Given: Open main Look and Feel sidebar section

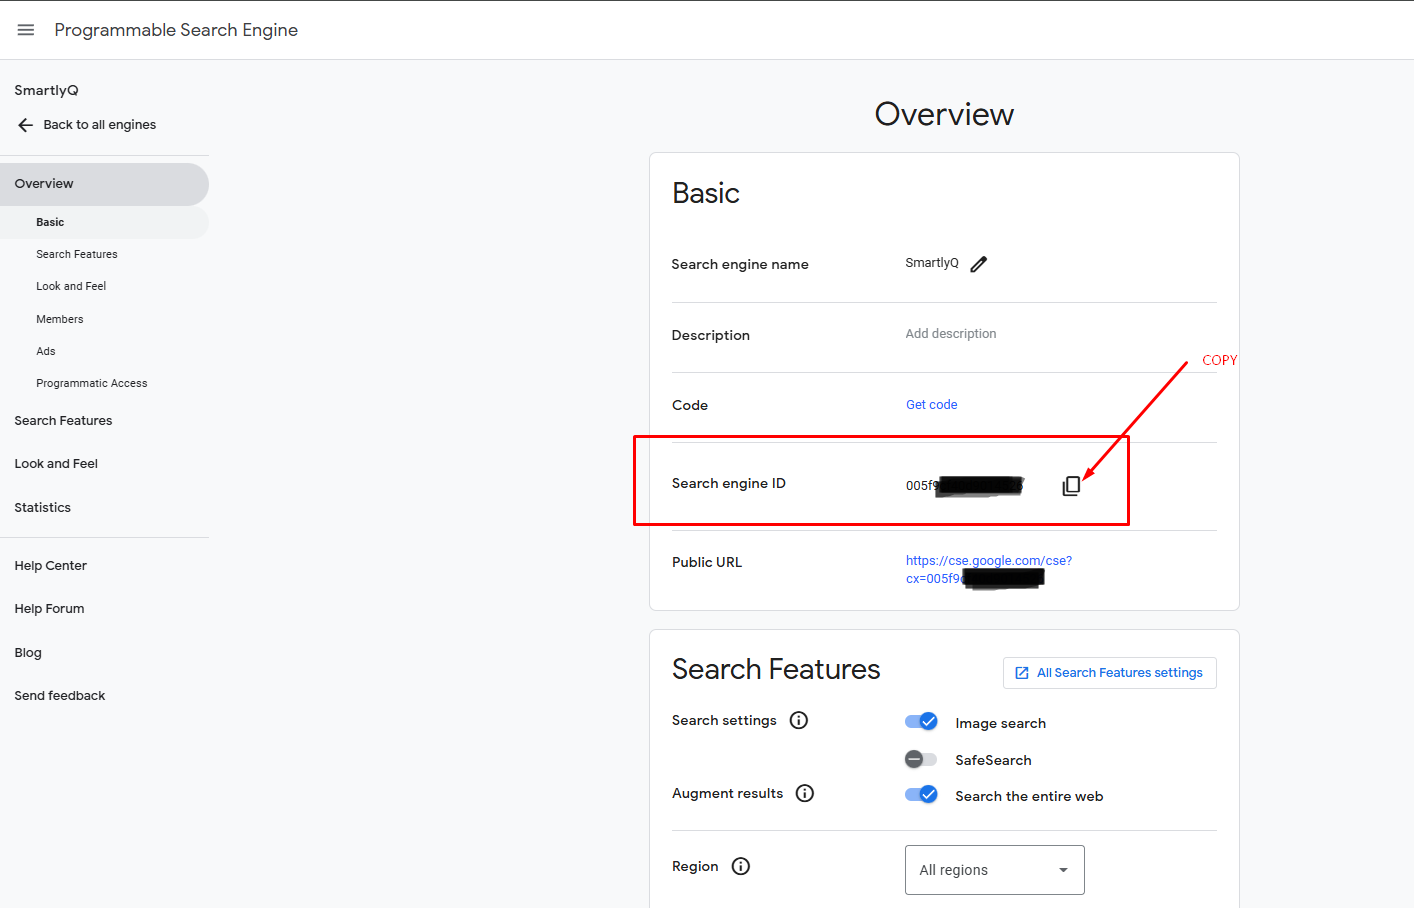Looking at the screenshot, I should pyautogui.click(x=56, y=464).
